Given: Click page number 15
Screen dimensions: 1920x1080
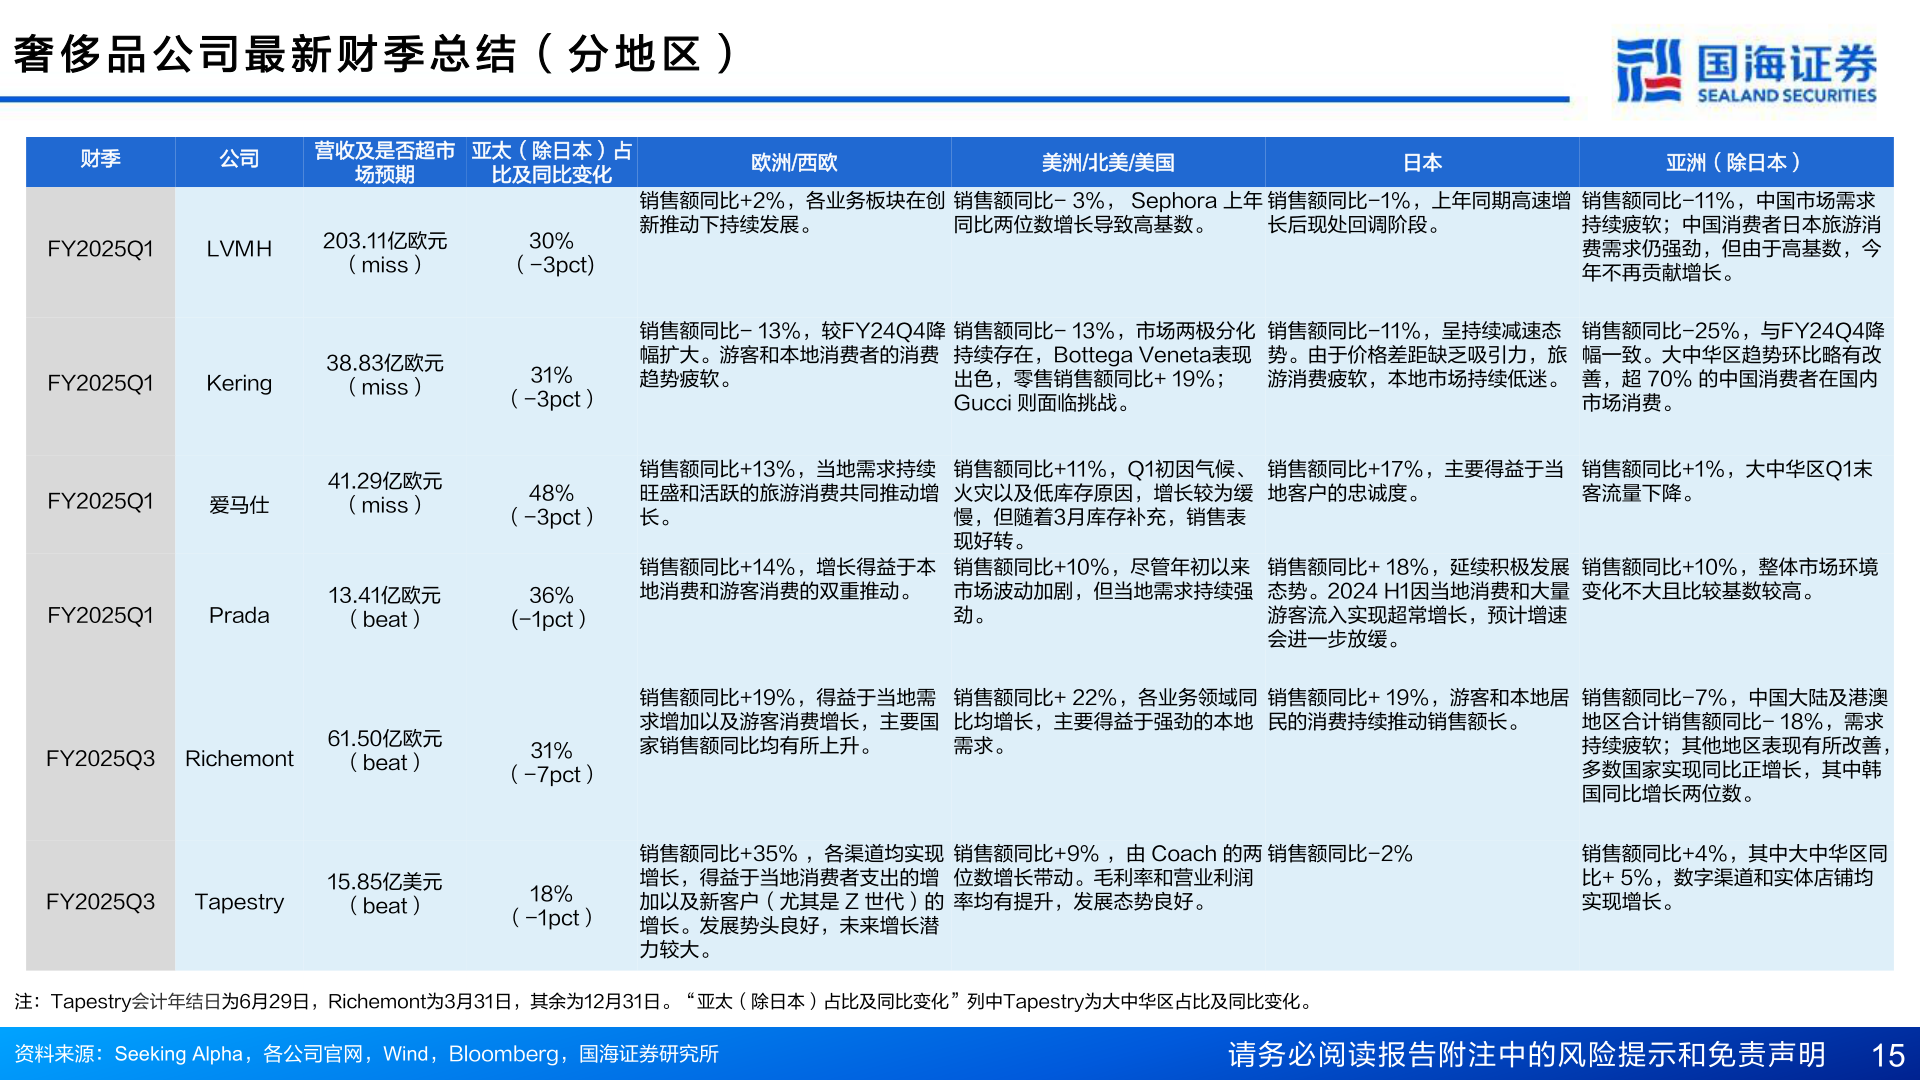Looking at the screenshot, I should [x=1887, y=1055].
